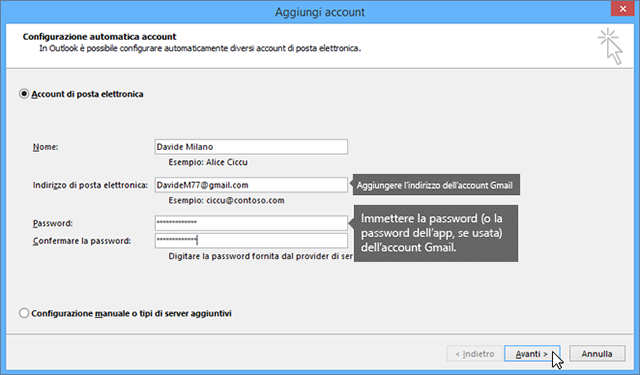Click the disabled Indietro button

pyautogui.click(x=475, y=354)
